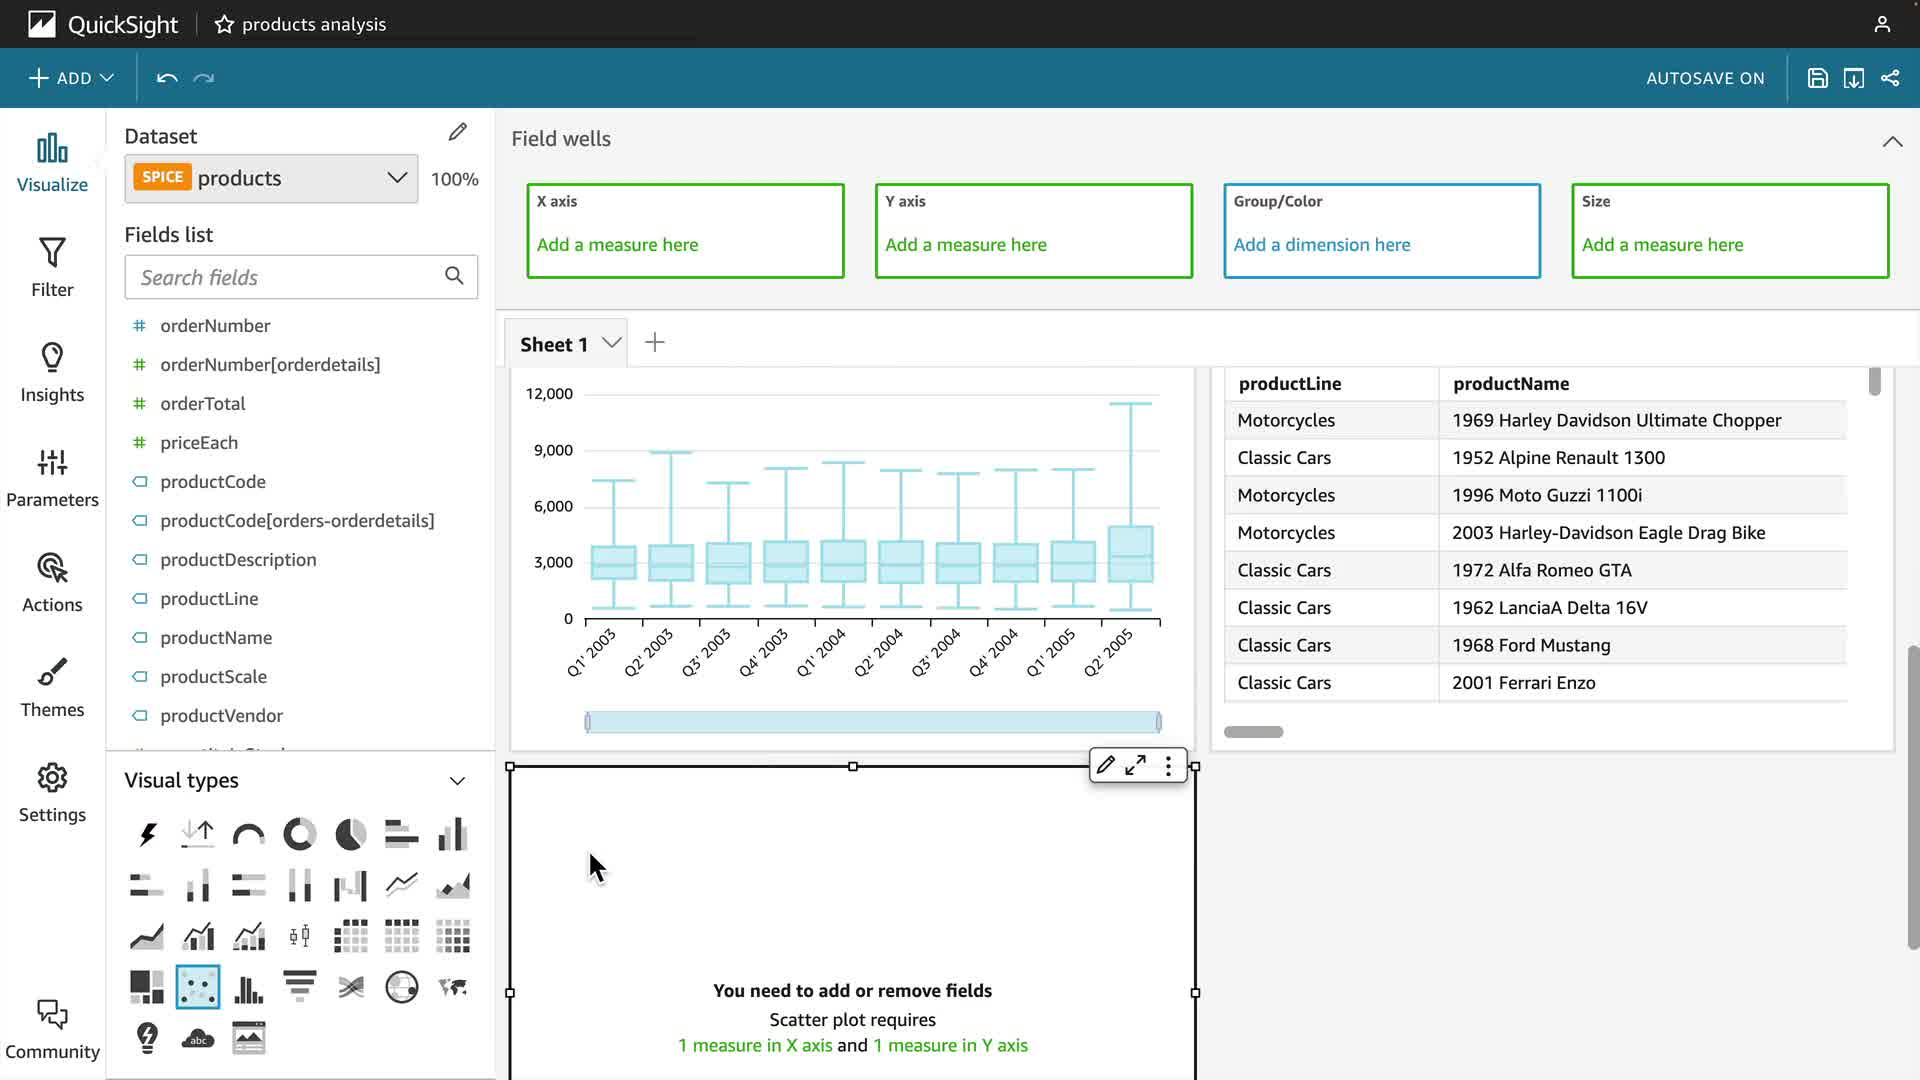Screen dimensions: 1920x1080
Task: Click the box plot range slider bar
Action: [x=872, y=722]
